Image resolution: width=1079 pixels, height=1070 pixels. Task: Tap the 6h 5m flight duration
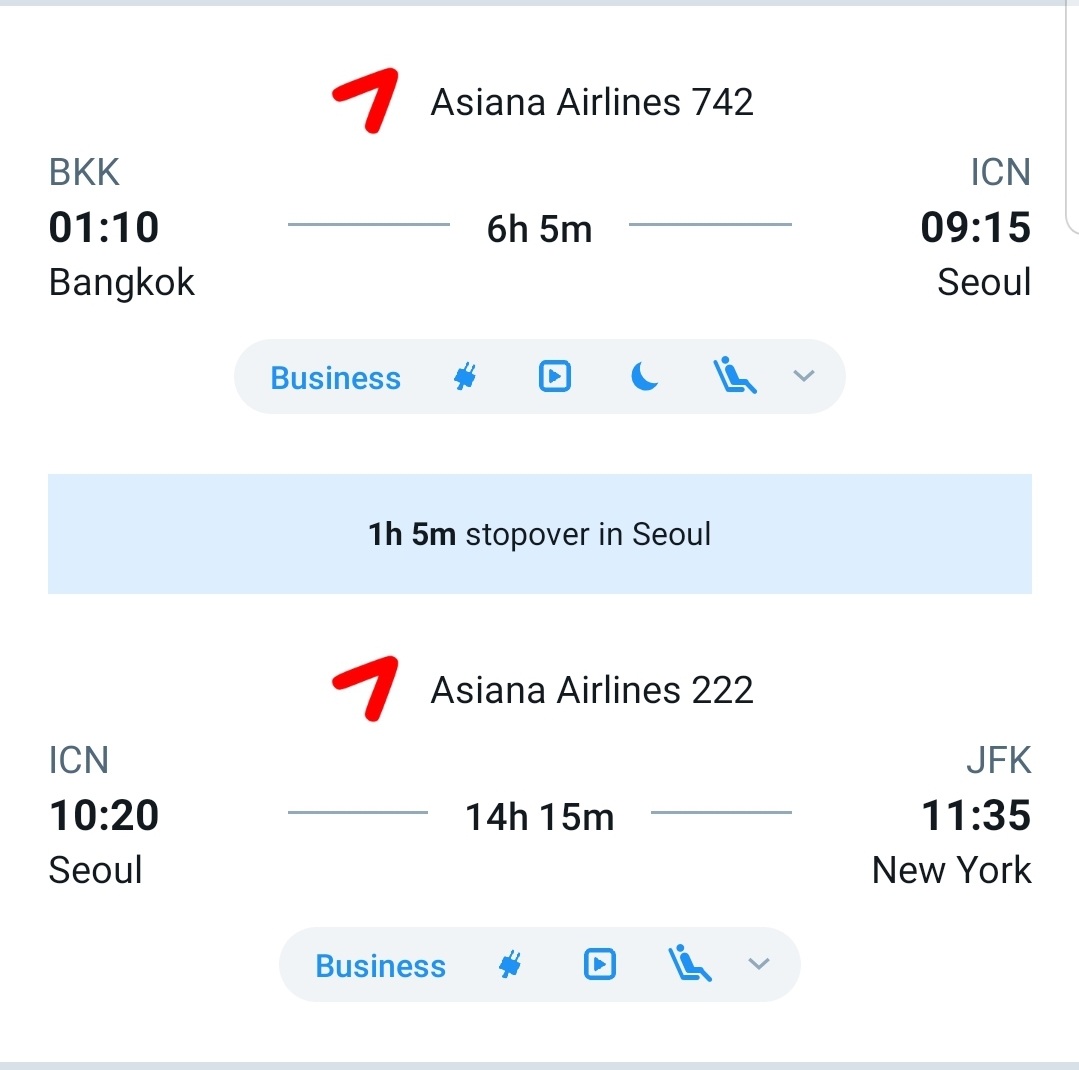tap(540, 229)
